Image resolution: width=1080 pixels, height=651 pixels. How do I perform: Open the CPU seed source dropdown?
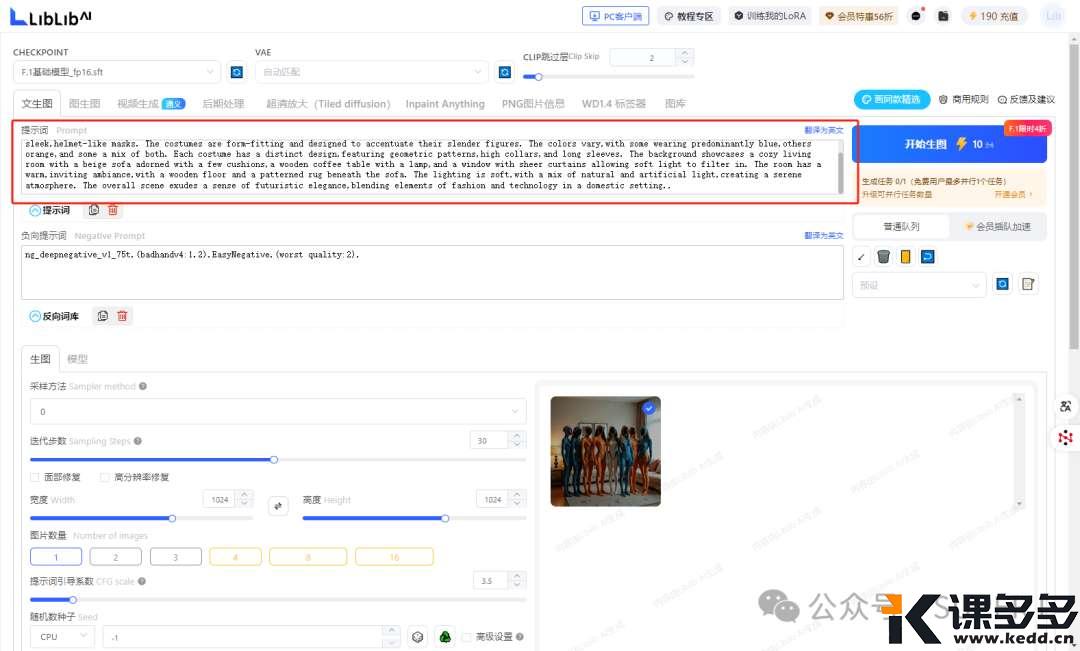click(62, 636)
